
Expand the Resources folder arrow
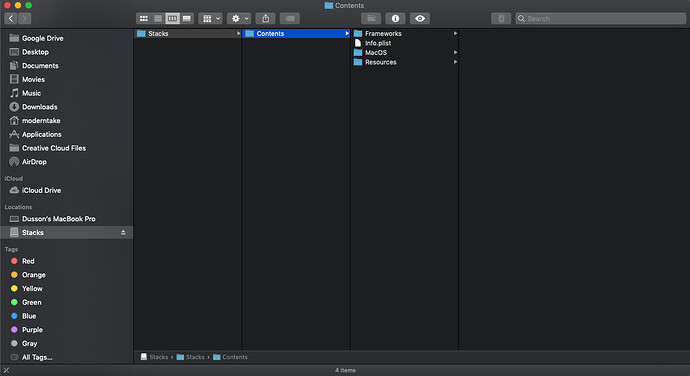click(x=455, y=62)
